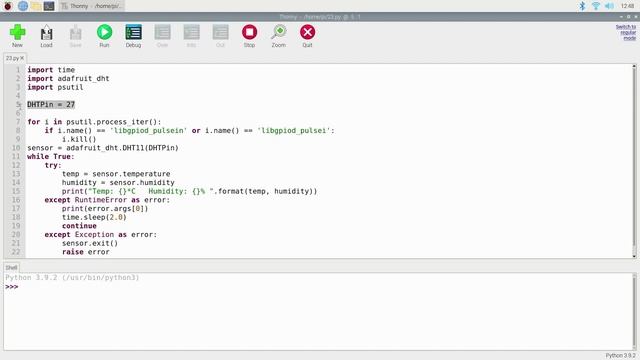Open the Wi-Fi network menu
This screenshot has width=640, height=360.
pos(596,6)
